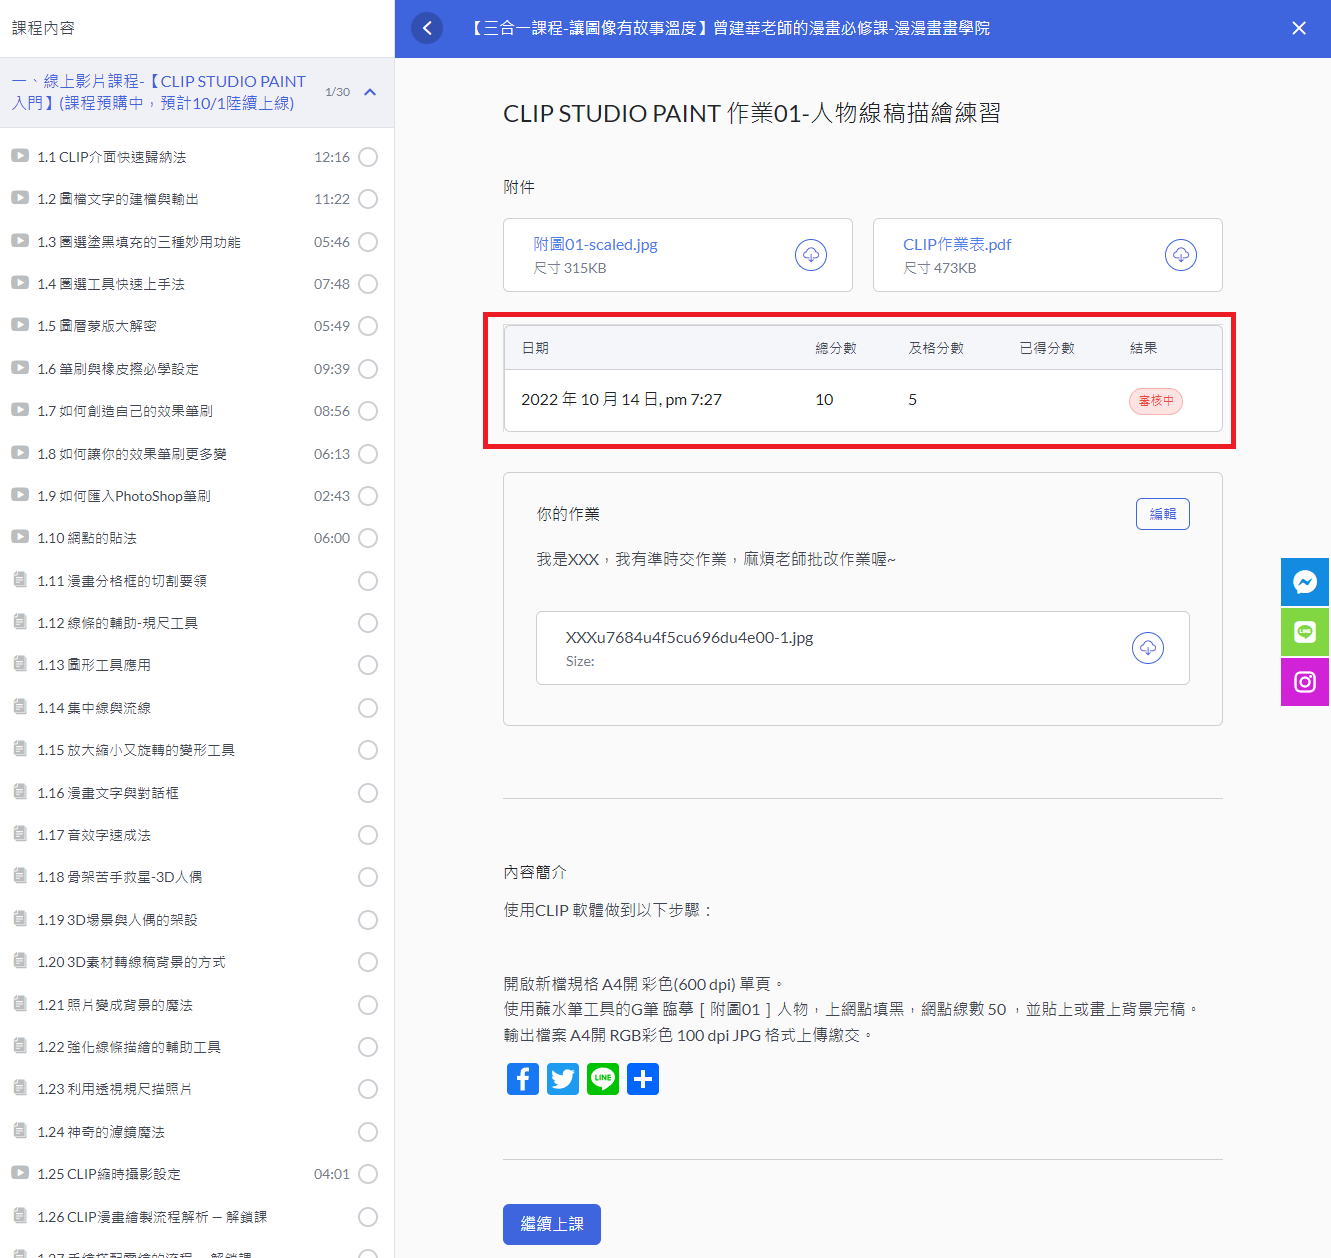Click the submitted file name XXXu7684u4f5cu696du4e00-1.jpg

690,637
